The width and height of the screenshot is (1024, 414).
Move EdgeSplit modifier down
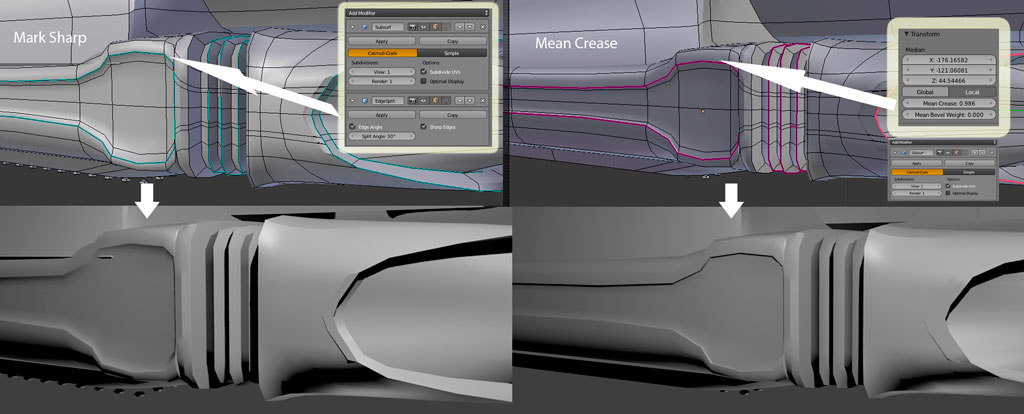coord(470,101)
